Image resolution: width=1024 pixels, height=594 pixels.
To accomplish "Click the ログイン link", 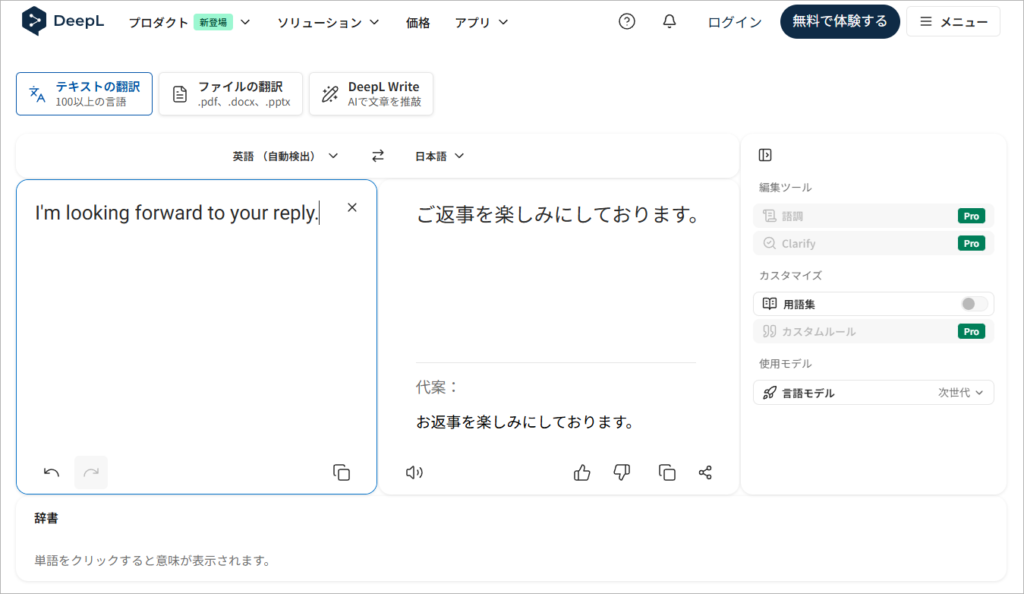I will click(734, 22).
